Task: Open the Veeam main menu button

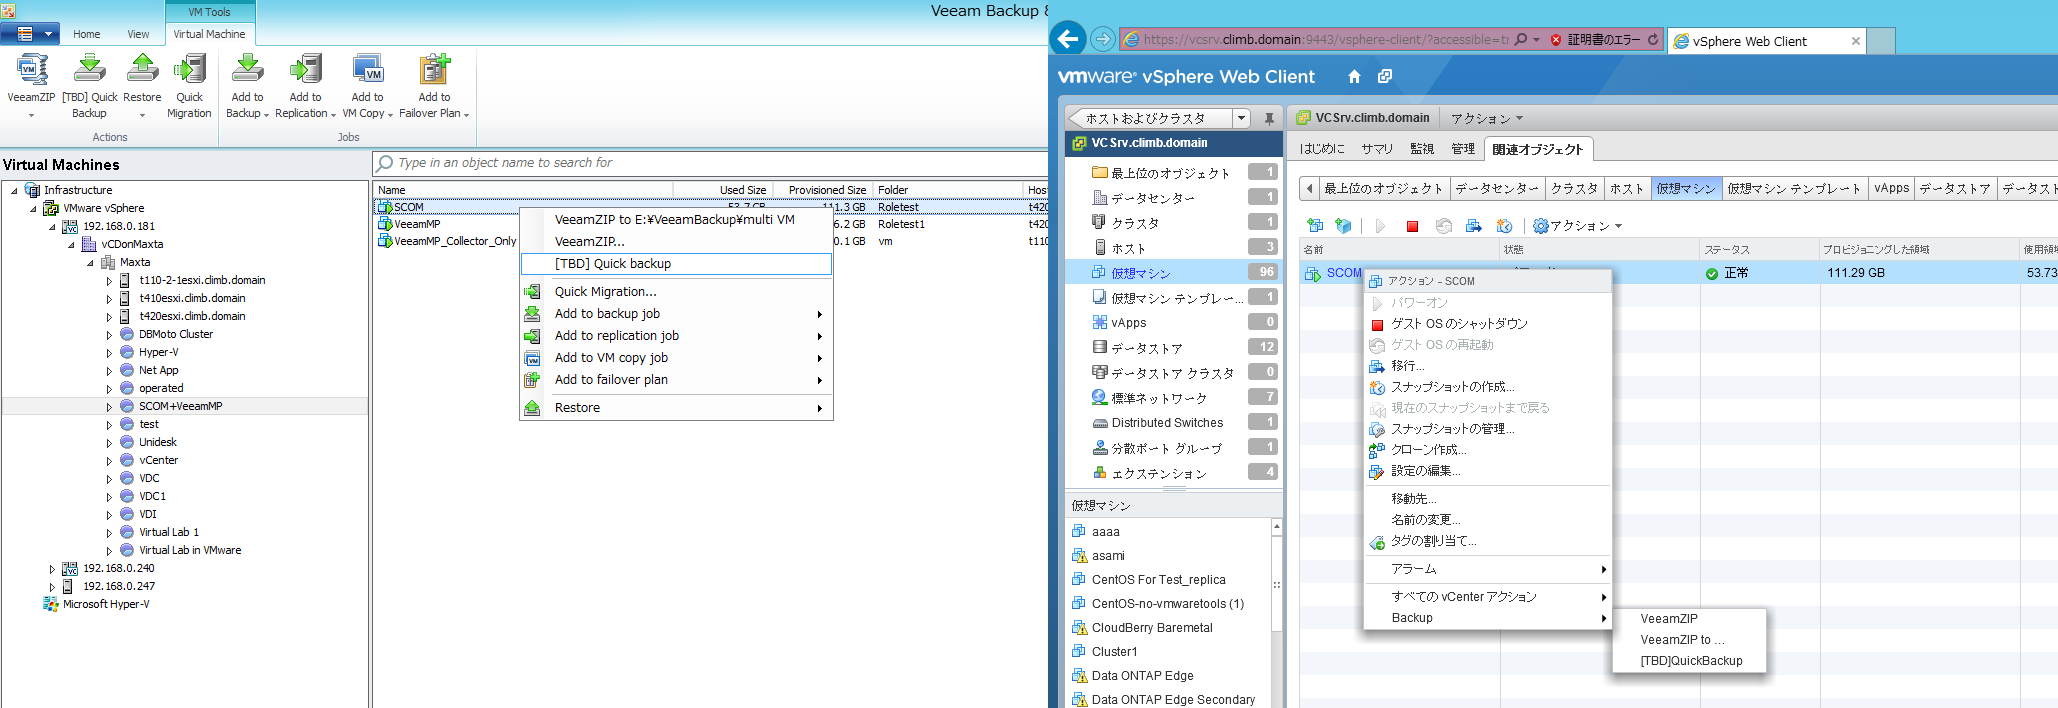Action: pyautogui.click(x=30, y=34)
